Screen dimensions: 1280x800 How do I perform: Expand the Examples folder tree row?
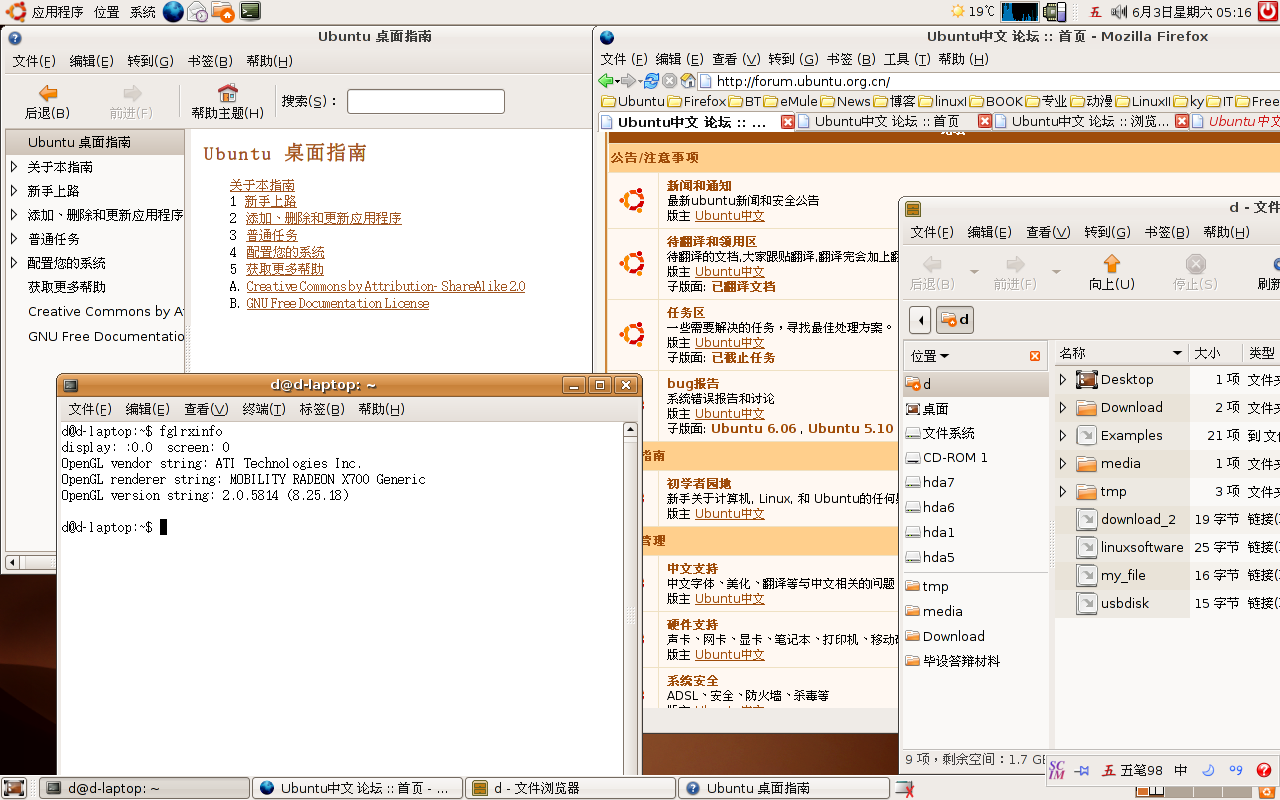click(x=1063, y=435)
